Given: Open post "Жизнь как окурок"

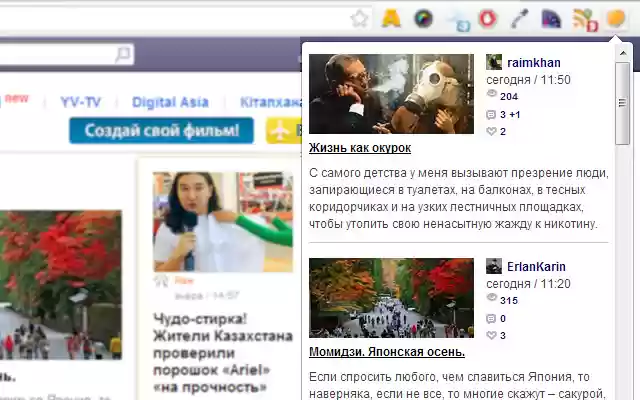Looking at the screenshot, I should [360, 148].
